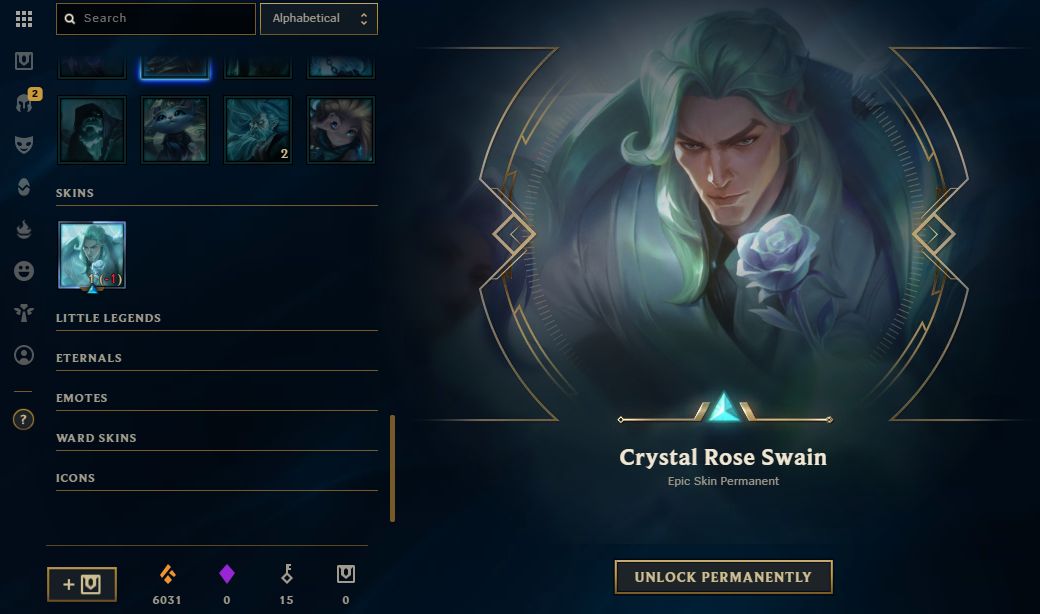Viewport: 1040px width, 614px height.
Task: Open the all-loot grid icon
Action: pos(24,19)
